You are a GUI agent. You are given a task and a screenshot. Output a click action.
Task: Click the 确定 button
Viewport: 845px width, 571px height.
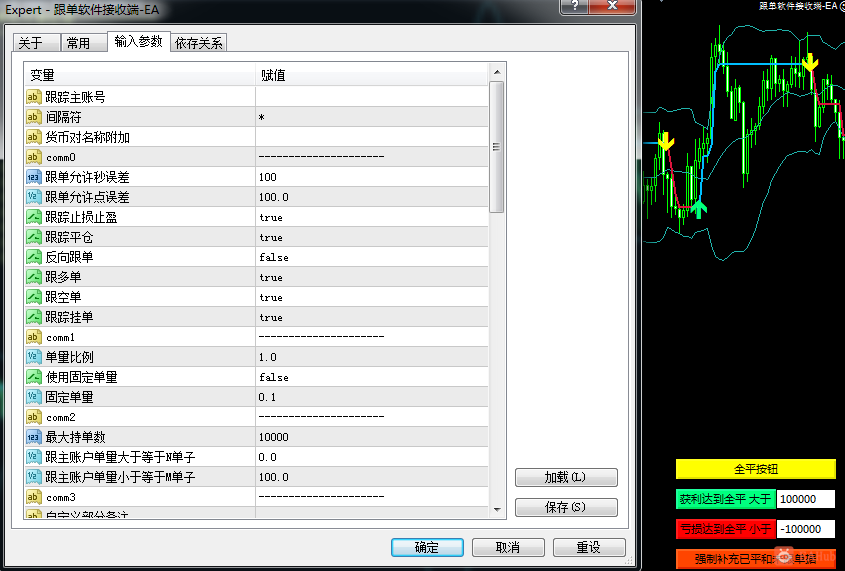pos(427,547)
